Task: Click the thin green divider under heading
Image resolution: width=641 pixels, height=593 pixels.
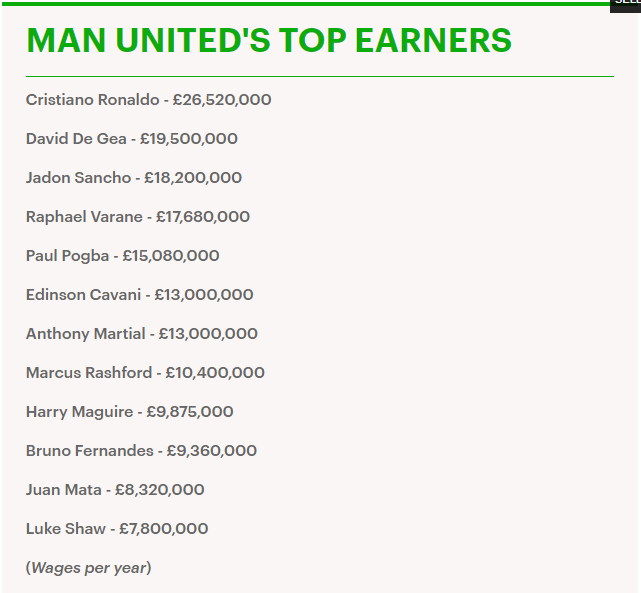Action: [320, 76]
